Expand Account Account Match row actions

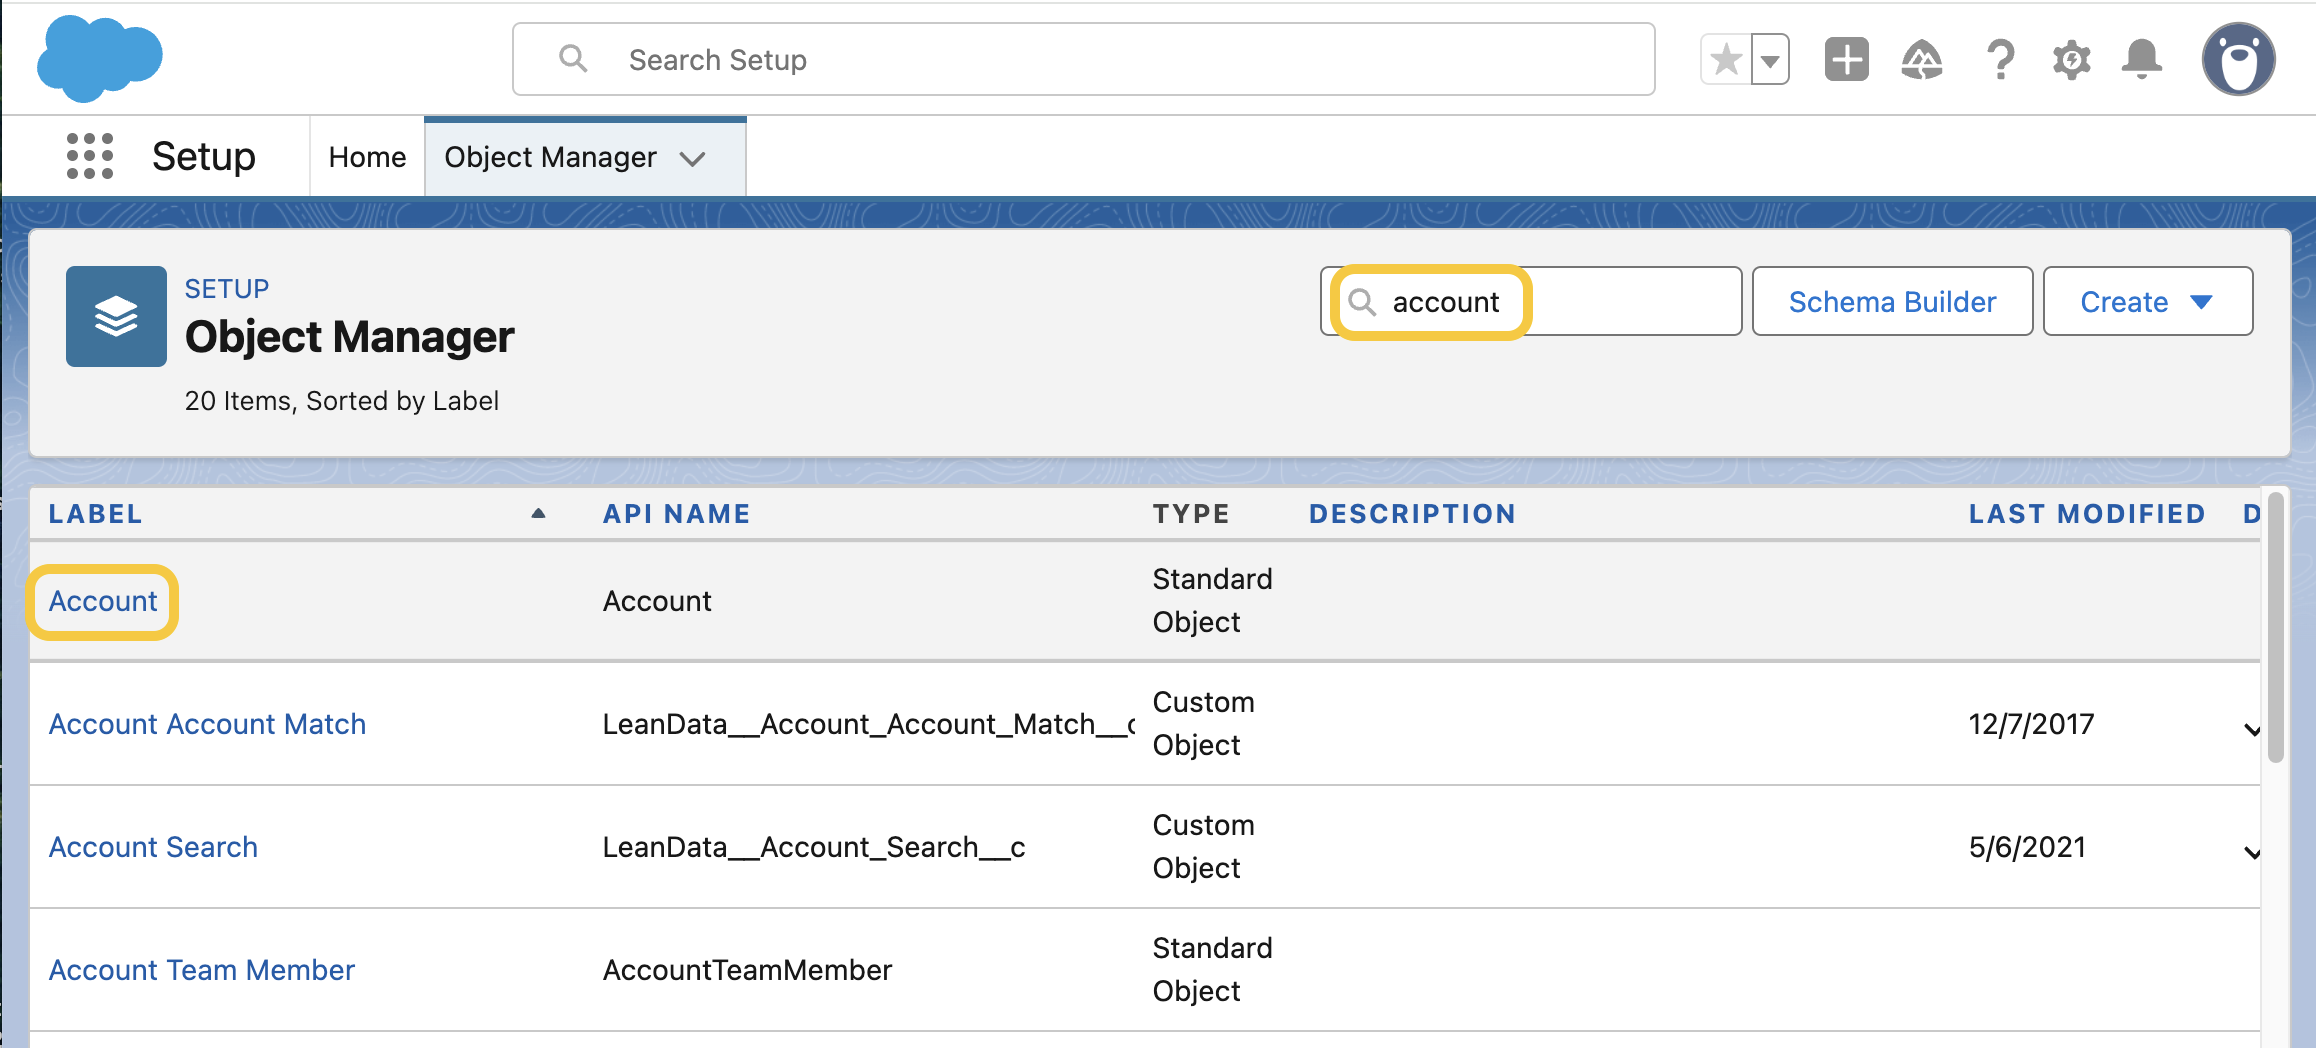(x=2251, y=729)
